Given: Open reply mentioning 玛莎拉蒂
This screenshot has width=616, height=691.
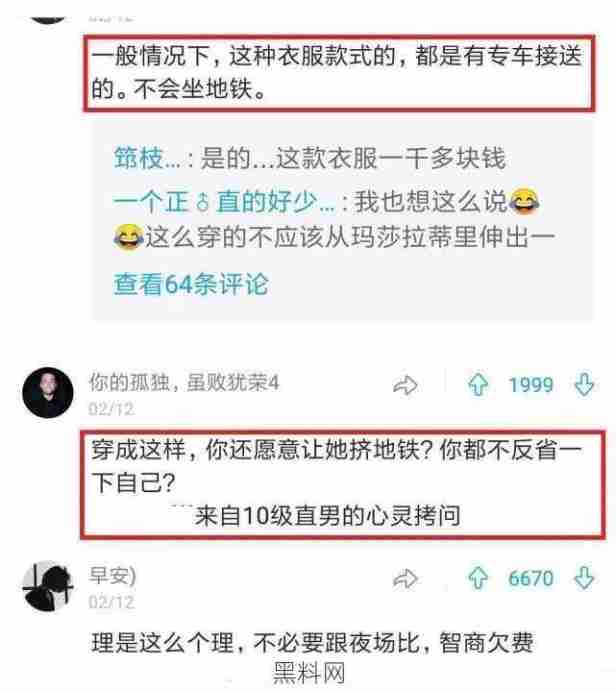Looking at the screenshot, I should pos(334,219).
